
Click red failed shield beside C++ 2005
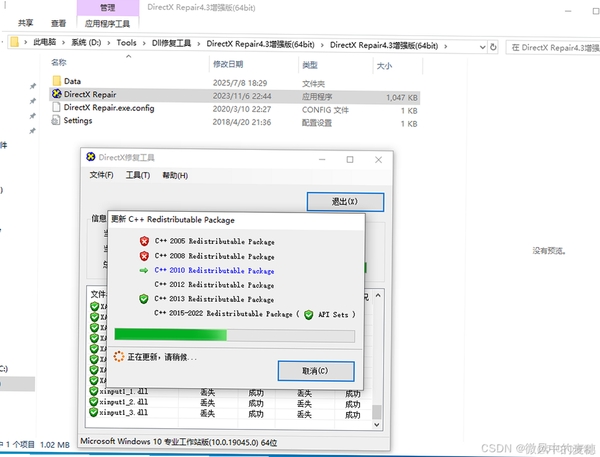click(x=144, y=241)
